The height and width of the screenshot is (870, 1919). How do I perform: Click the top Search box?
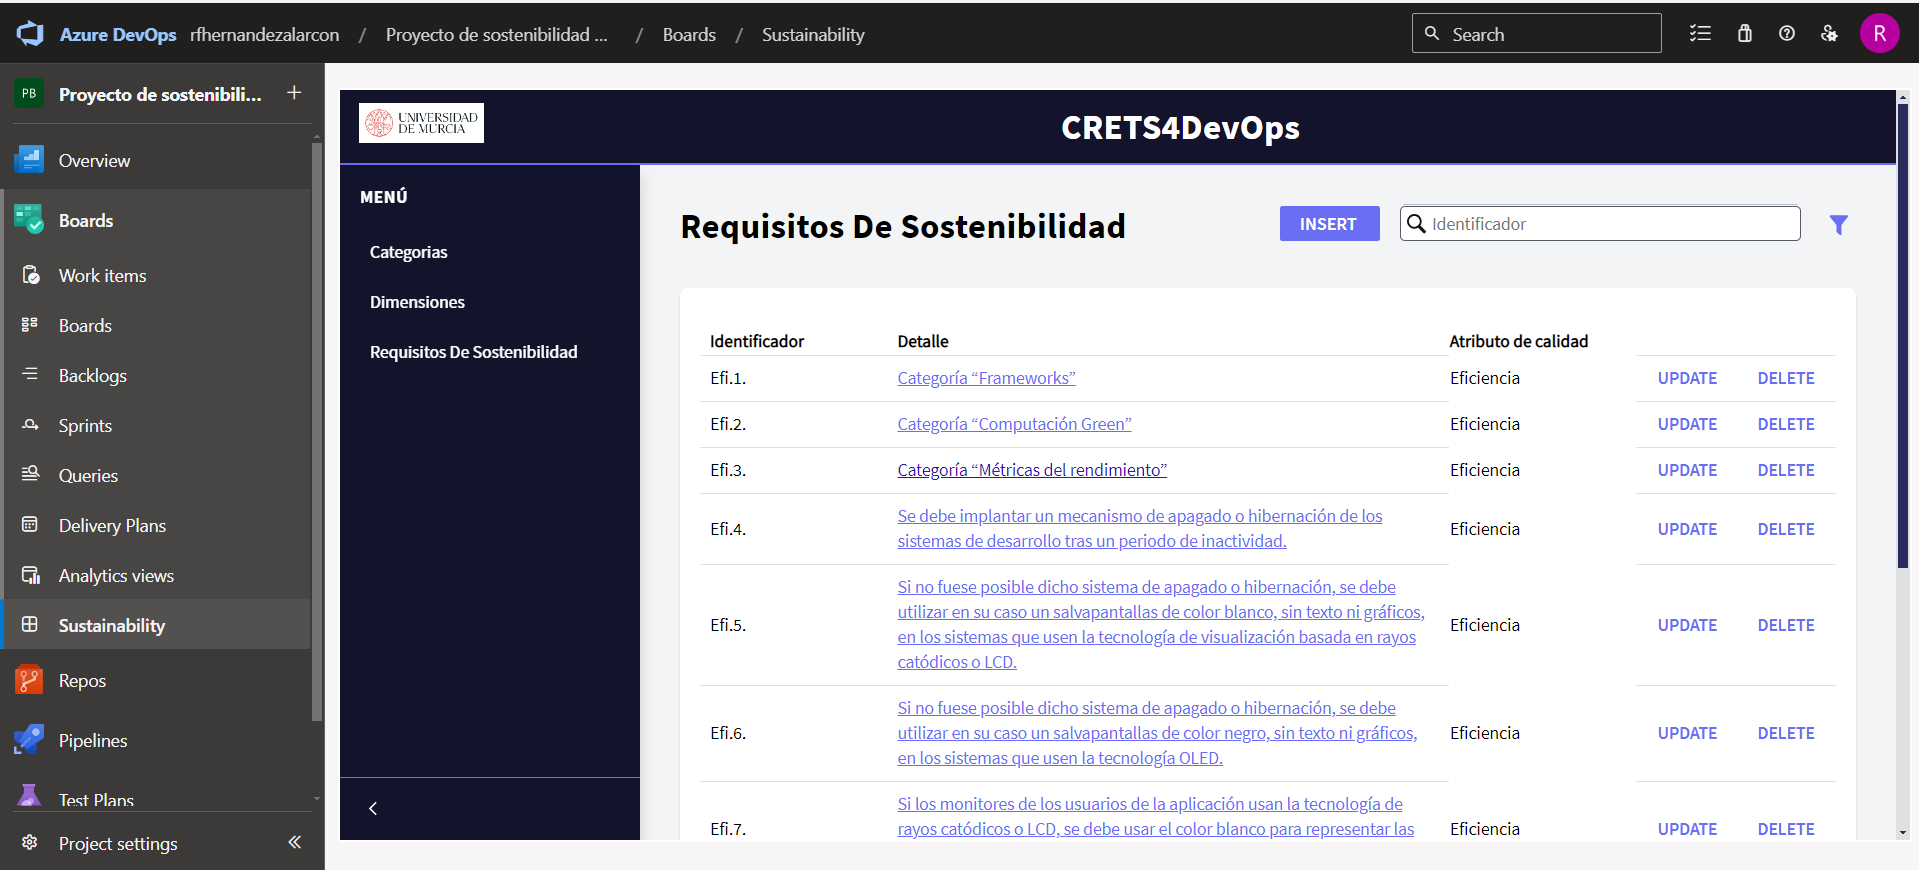[1536, 34]
